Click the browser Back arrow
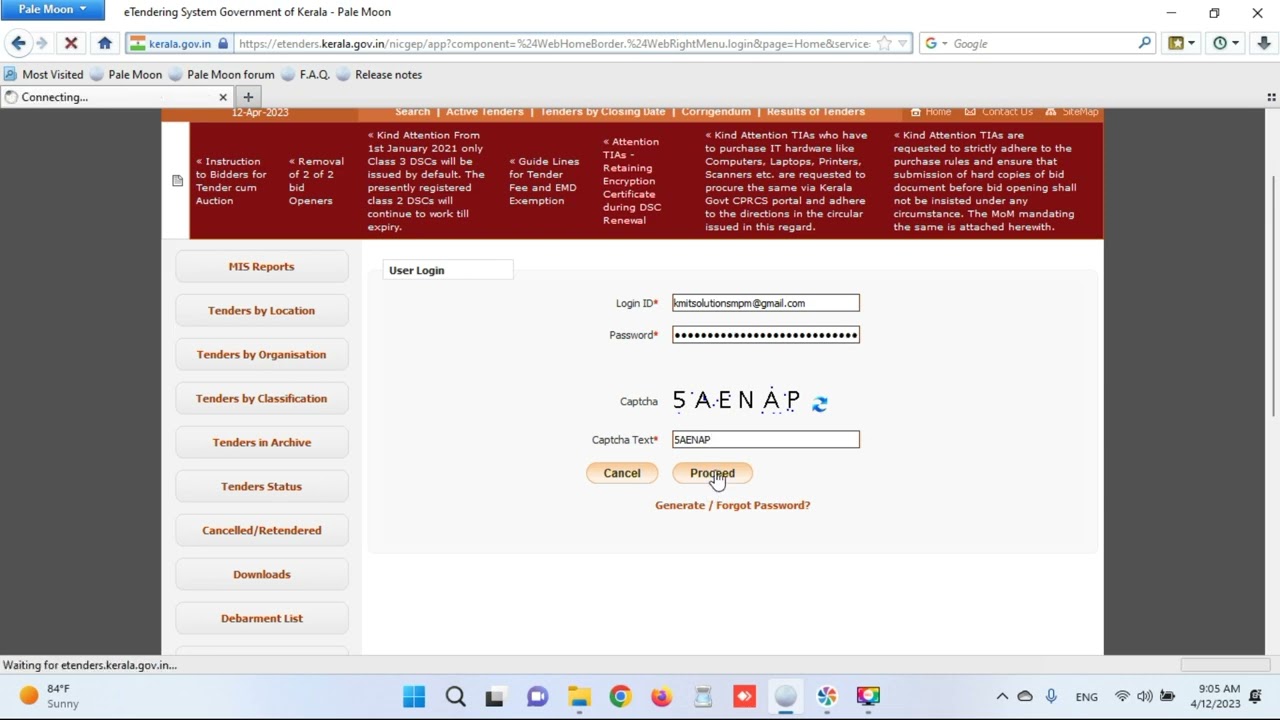Viewport: 1280px width, 720px height. tap(18, 43)
